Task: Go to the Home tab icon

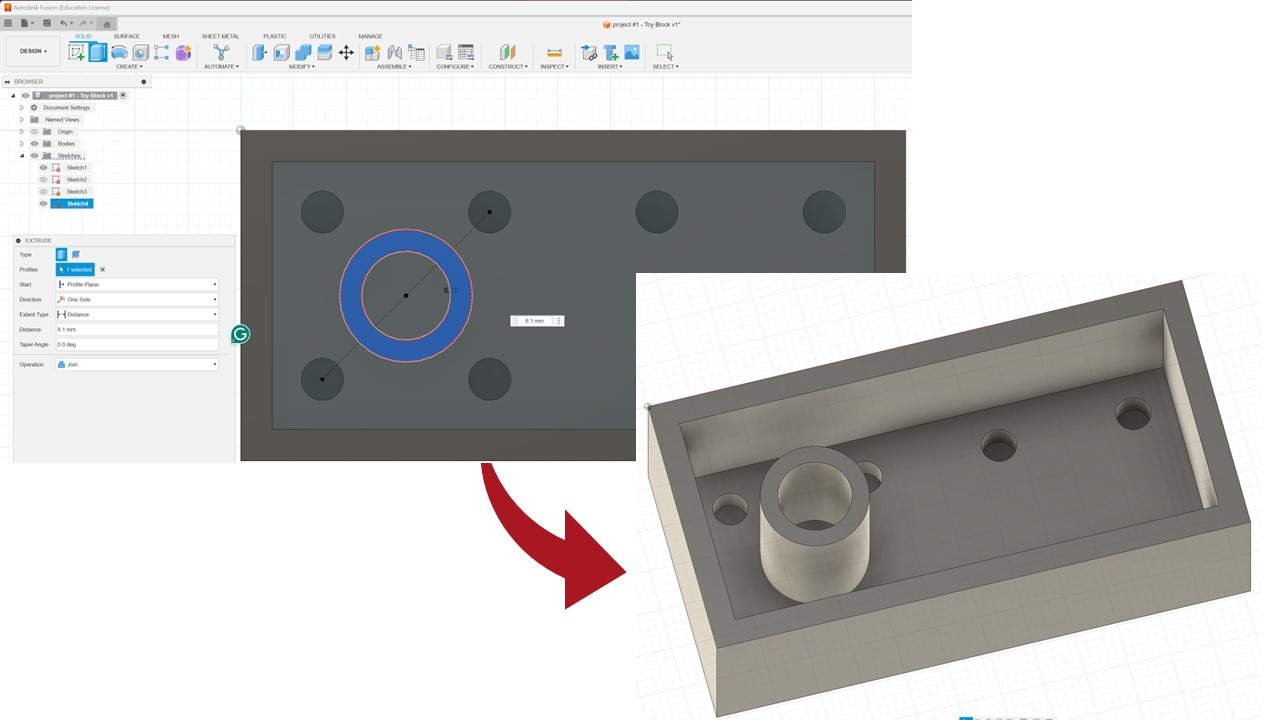Action: pyautogui.click(x=107, y=24)
